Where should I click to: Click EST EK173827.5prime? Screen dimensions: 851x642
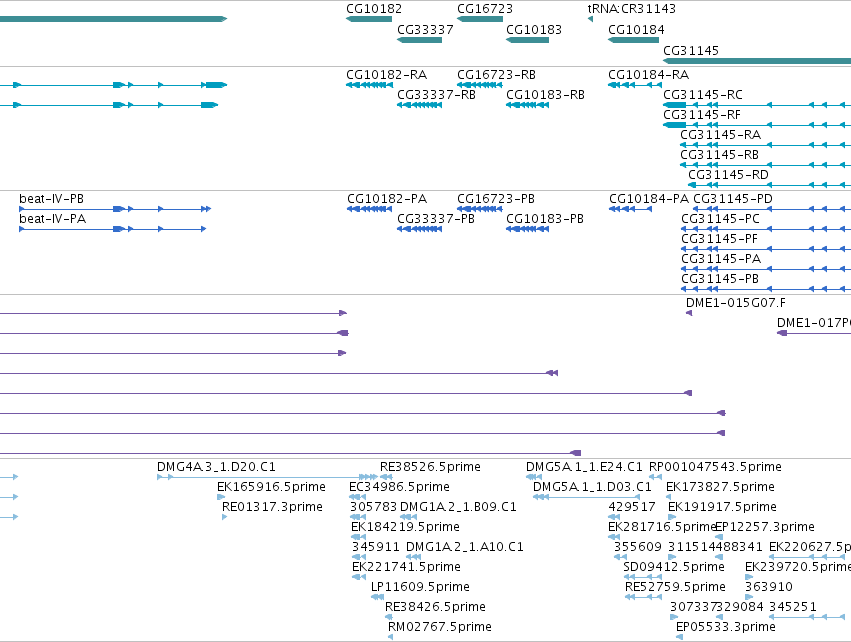[720, 487]
